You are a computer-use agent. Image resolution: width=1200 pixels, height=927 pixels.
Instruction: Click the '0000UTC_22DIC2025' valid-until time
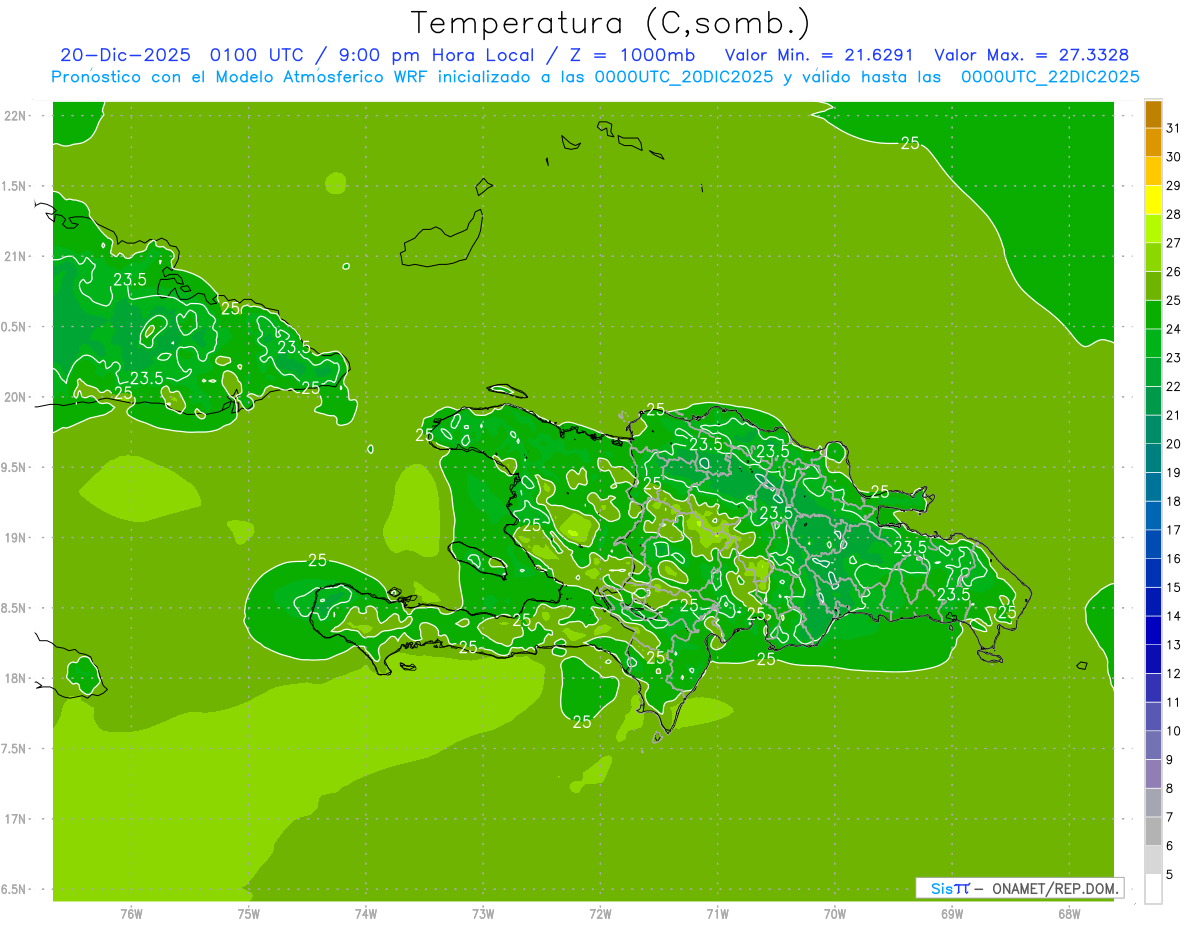tap(1050, 77)
